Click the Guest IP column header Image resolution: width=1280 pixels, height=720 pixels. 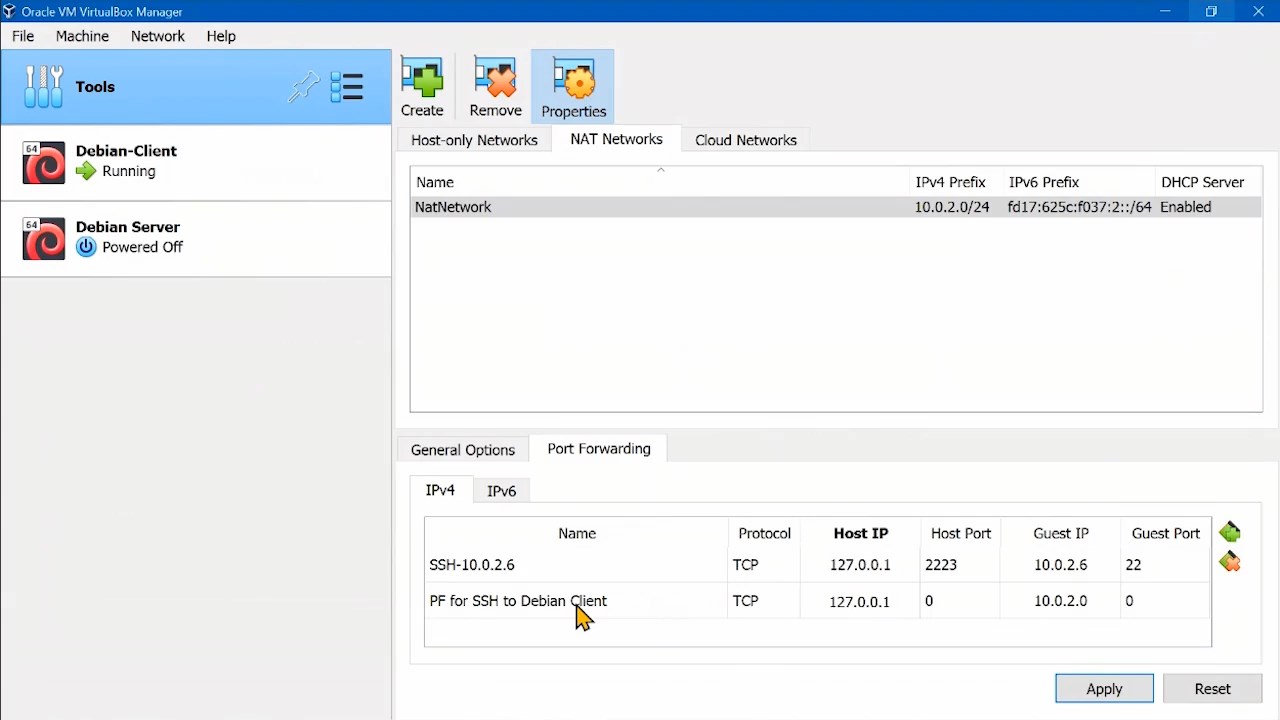[x=1060, y=533]
